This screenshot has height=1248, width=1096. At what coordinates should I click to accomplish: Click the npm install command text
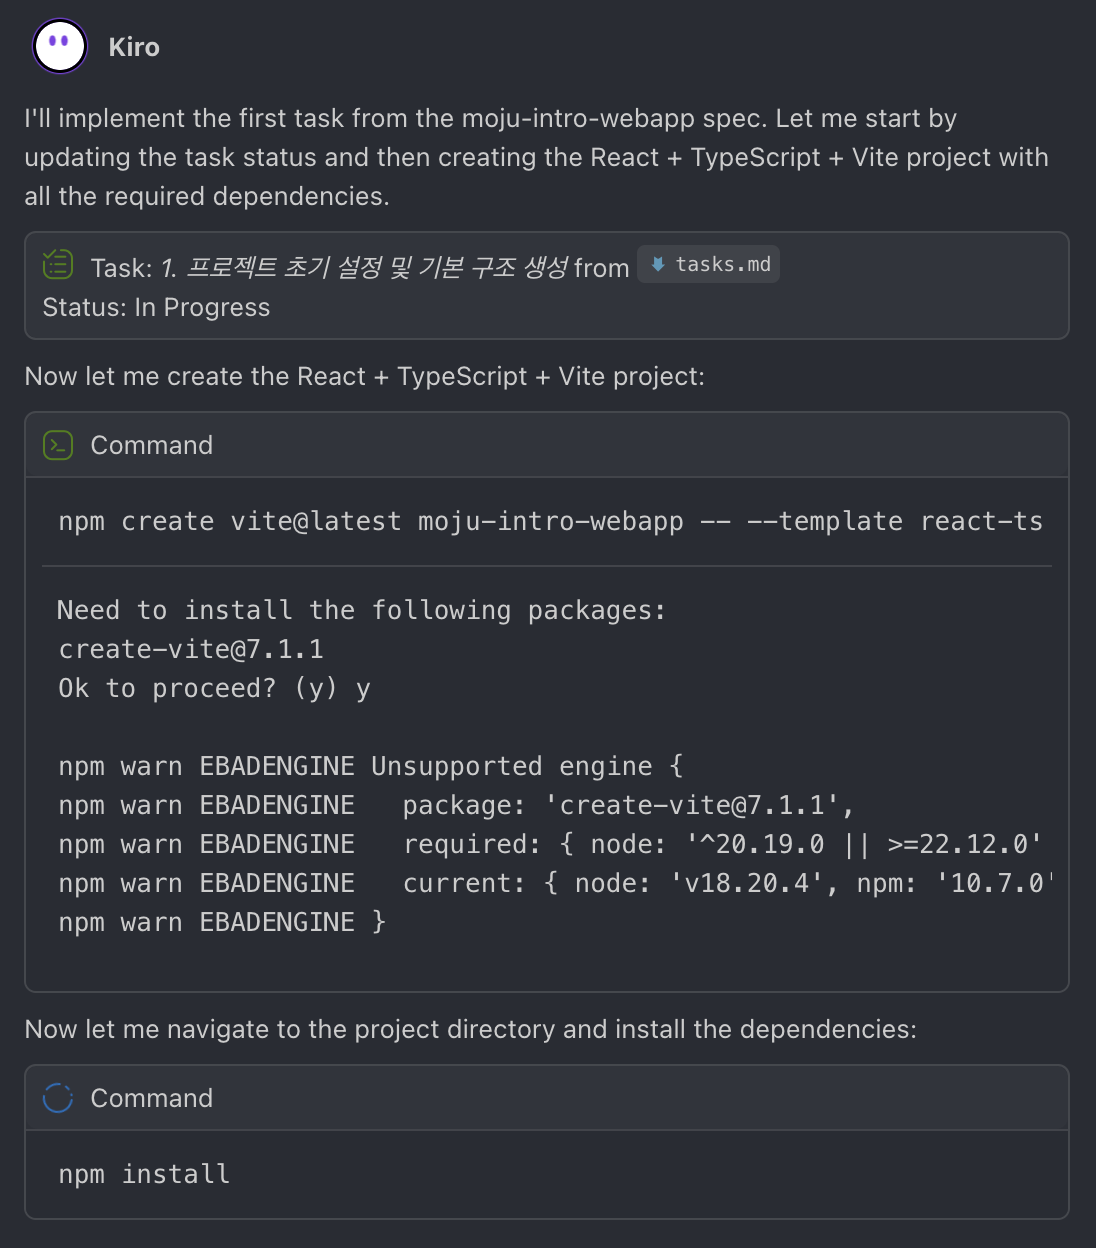pos(144,1174)
